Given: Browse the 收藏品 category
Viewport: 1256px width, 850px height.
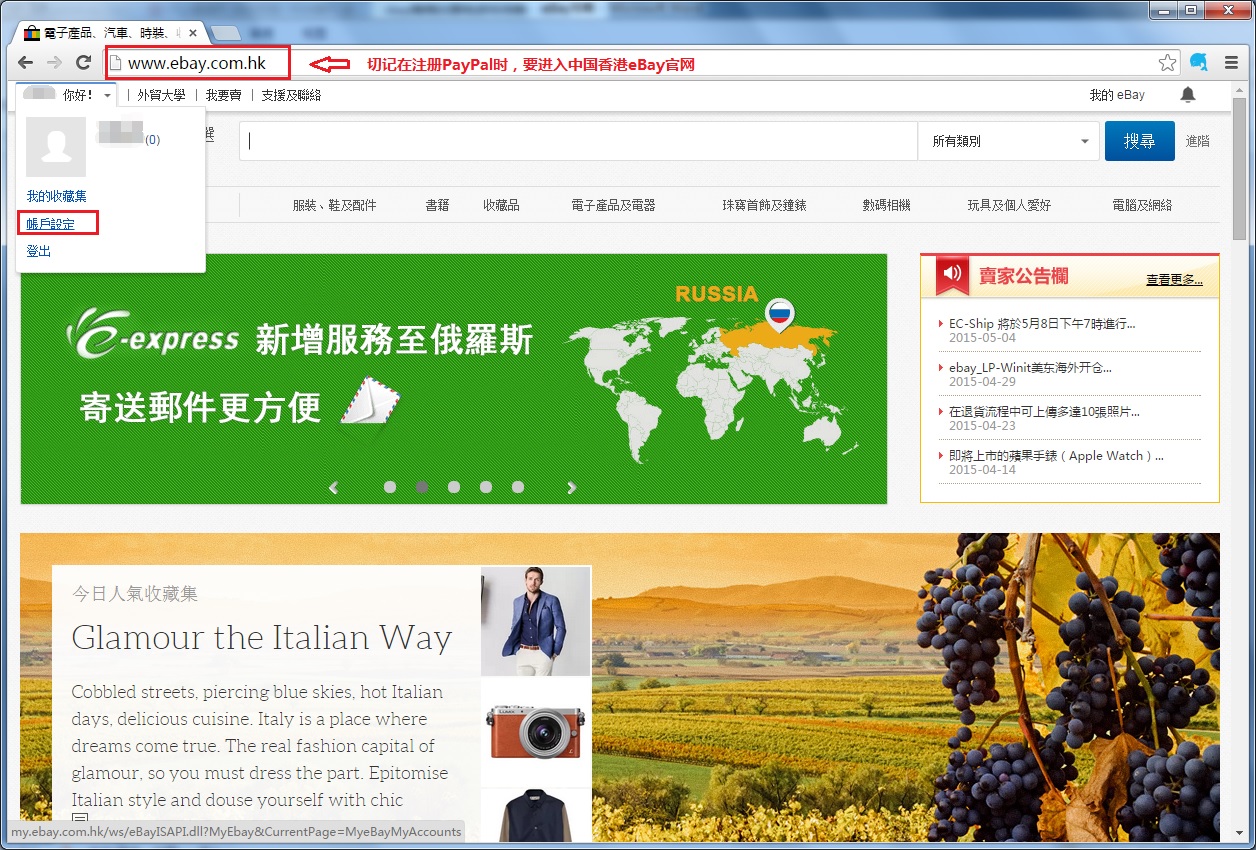Looking at the screenshot, I should [501, 205].
